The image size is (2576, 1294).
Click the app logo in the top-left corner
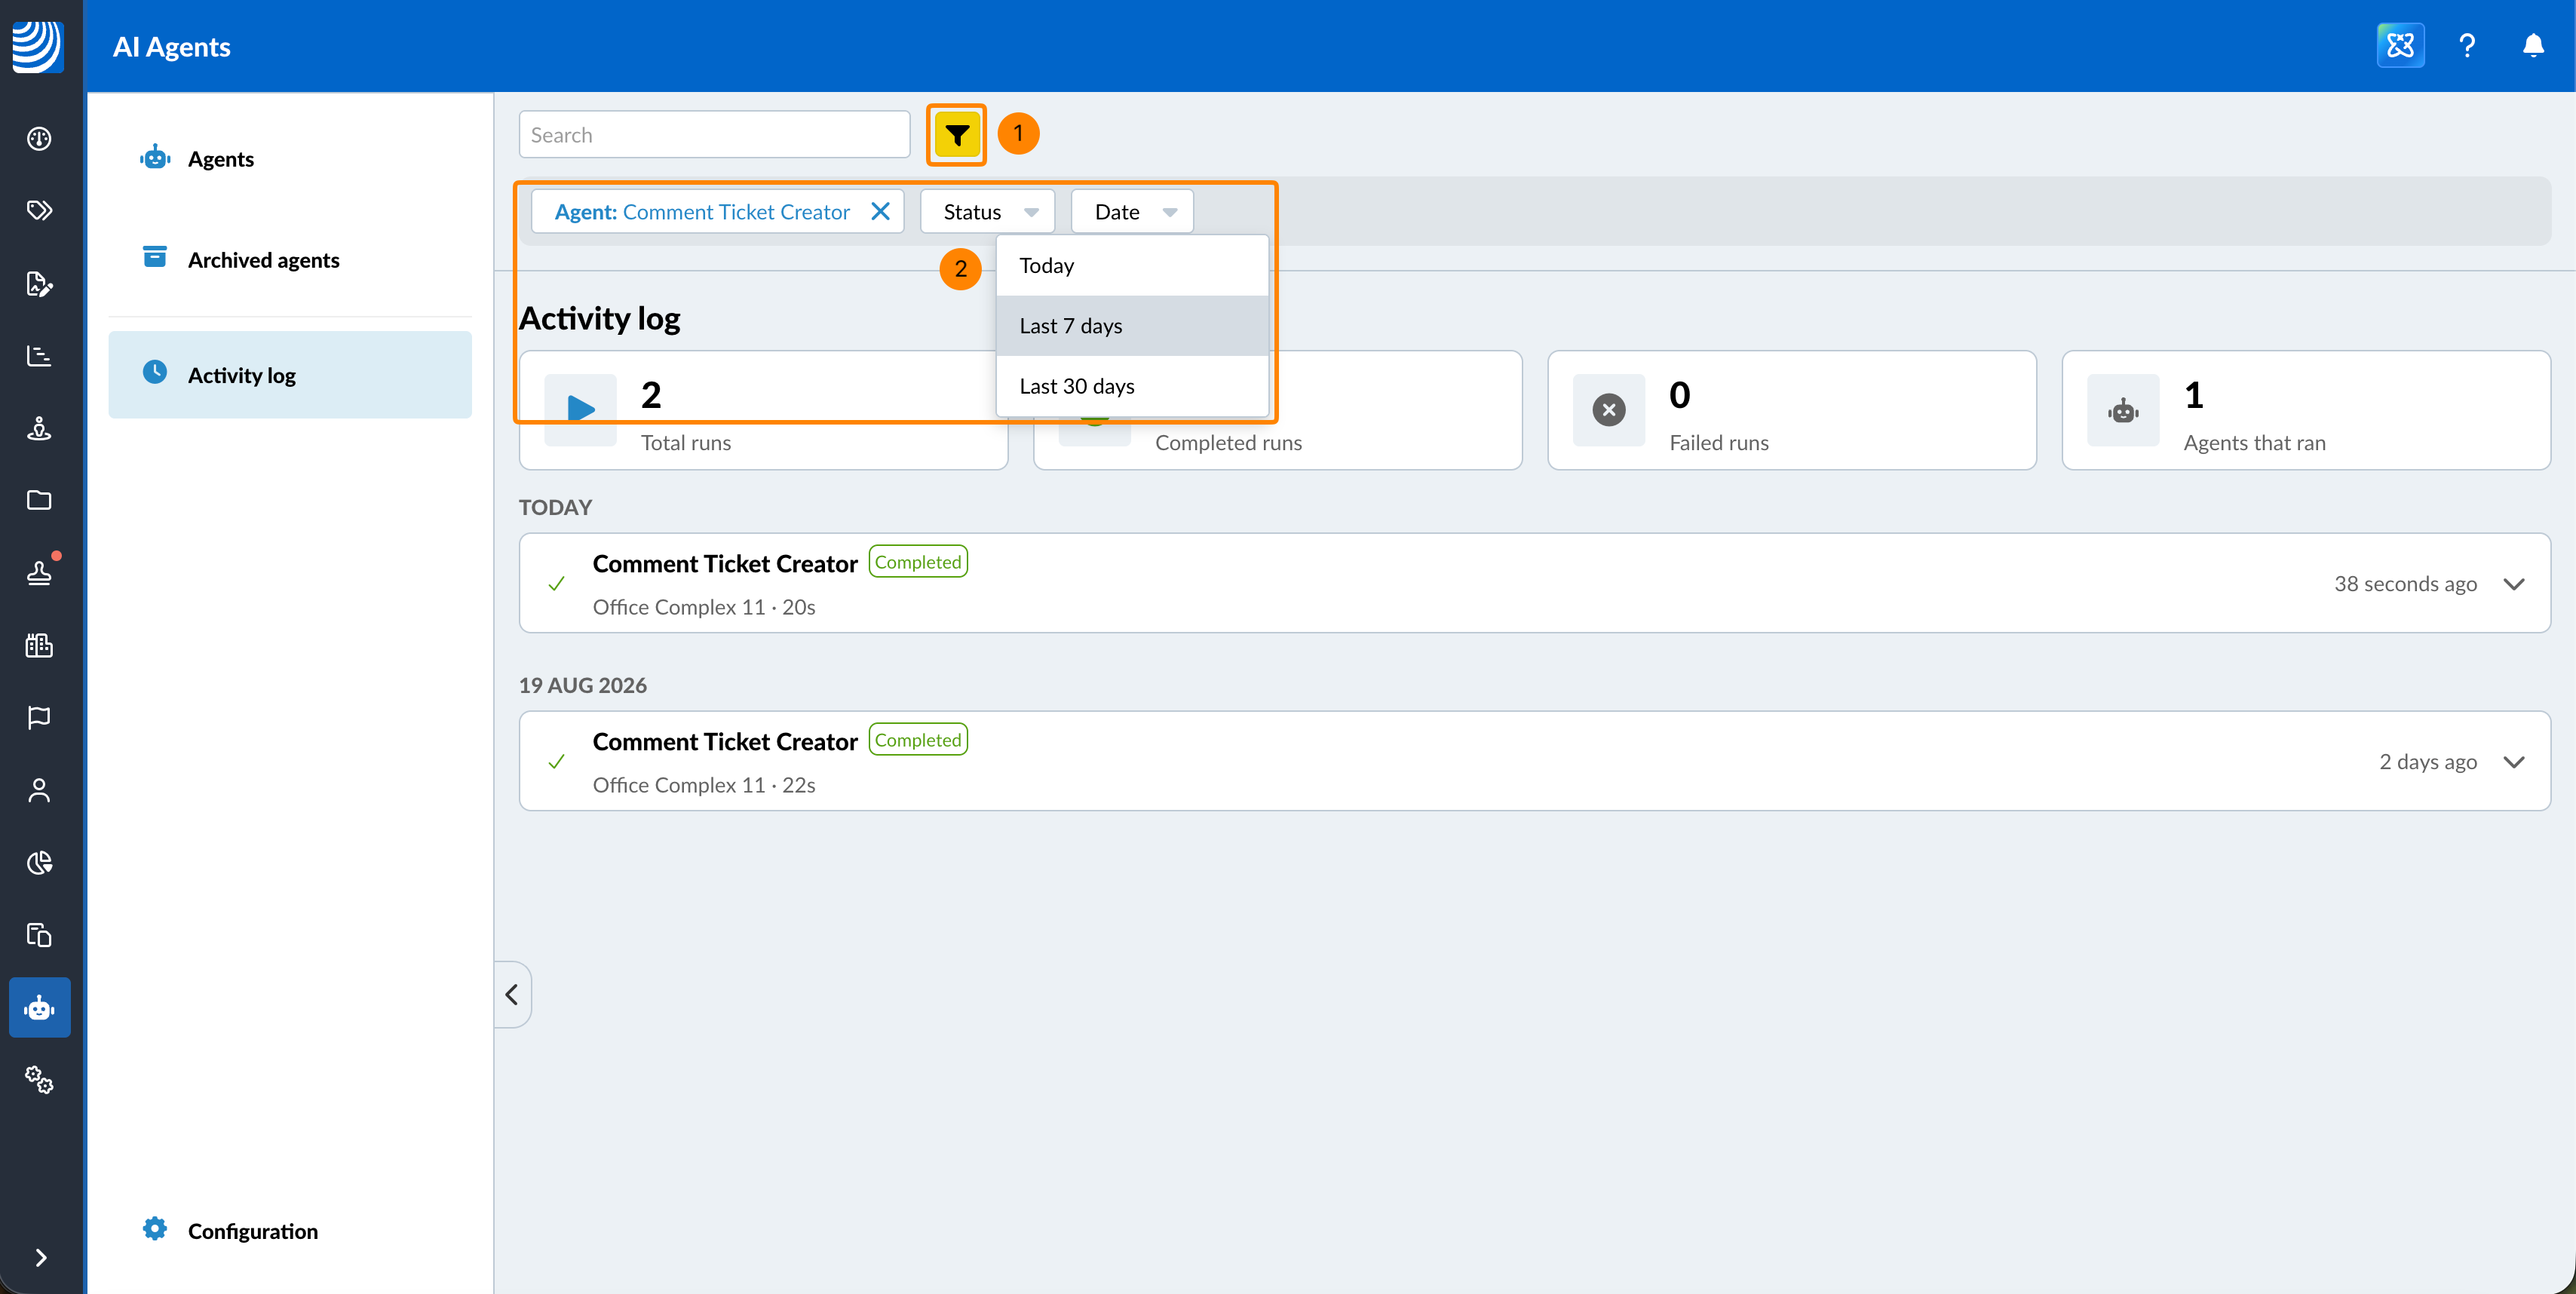(x=38, y=46)
